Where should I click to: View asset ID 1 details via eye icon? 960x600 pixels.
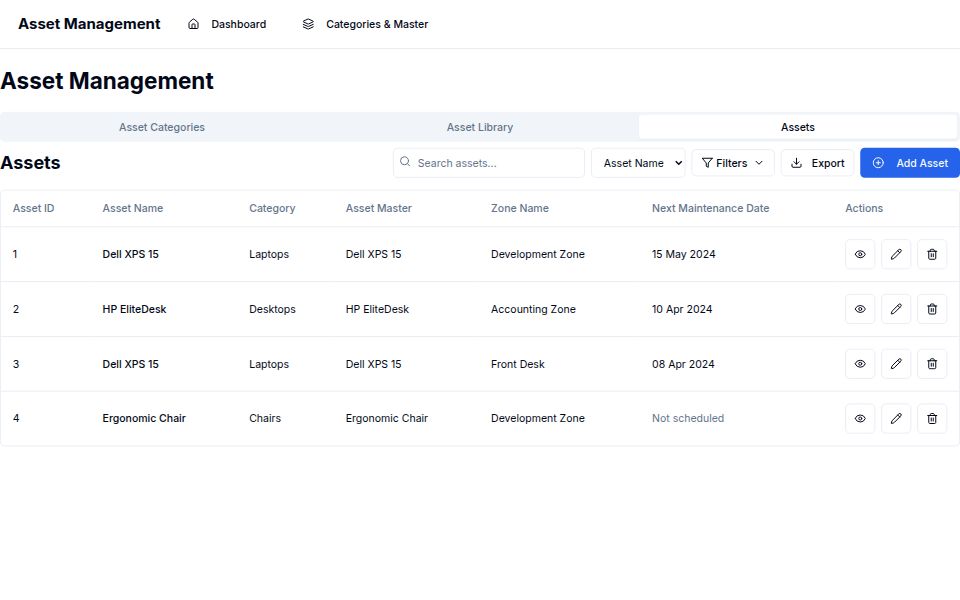[859, 254]
